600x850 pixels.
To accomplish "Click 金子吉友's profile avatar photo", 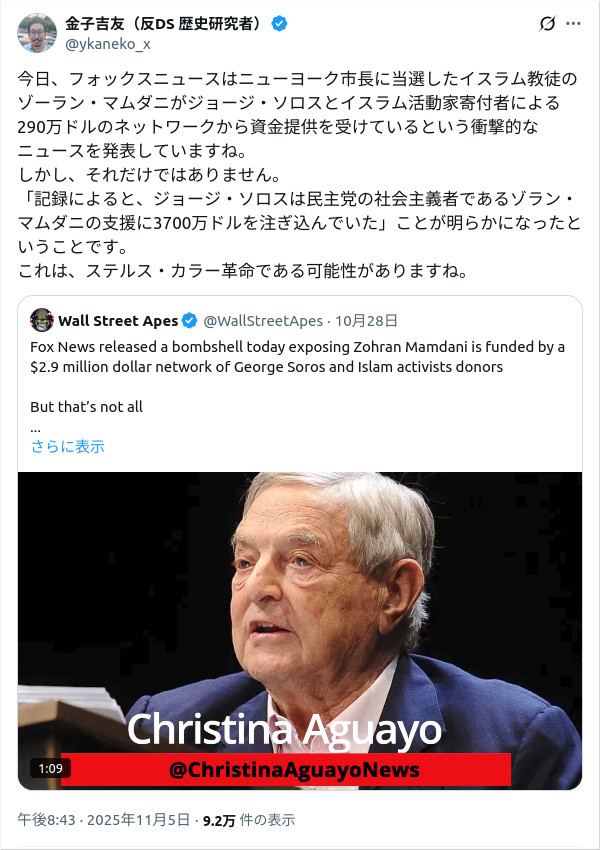I will click(x=37, y=33).
